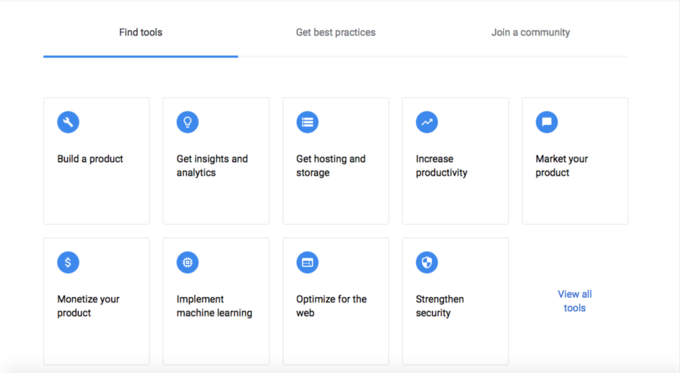
Task: Click the wrench icon for Build a product
Action: [68, 122]
